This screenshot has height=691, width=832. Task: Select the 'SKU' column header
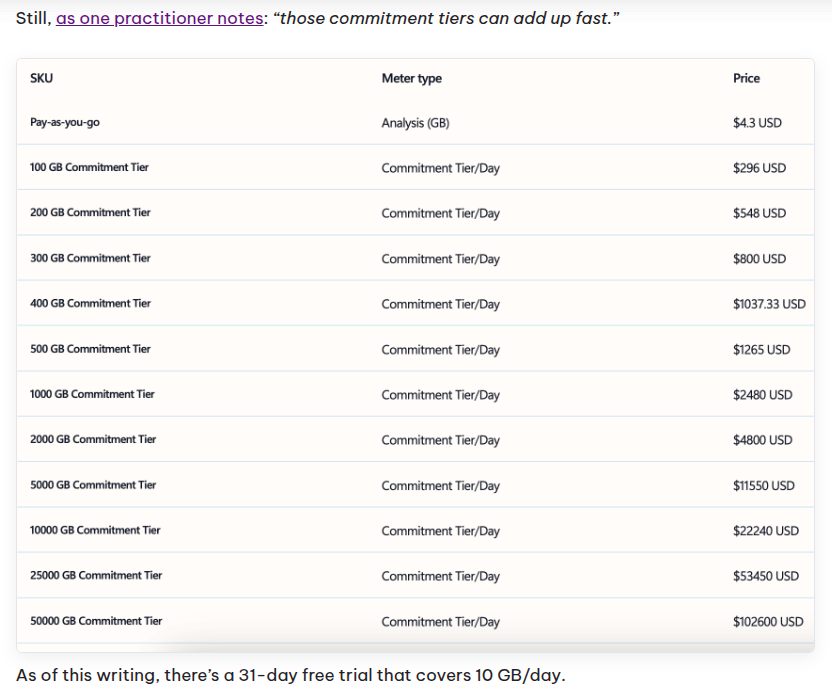[x=41, y=78]
